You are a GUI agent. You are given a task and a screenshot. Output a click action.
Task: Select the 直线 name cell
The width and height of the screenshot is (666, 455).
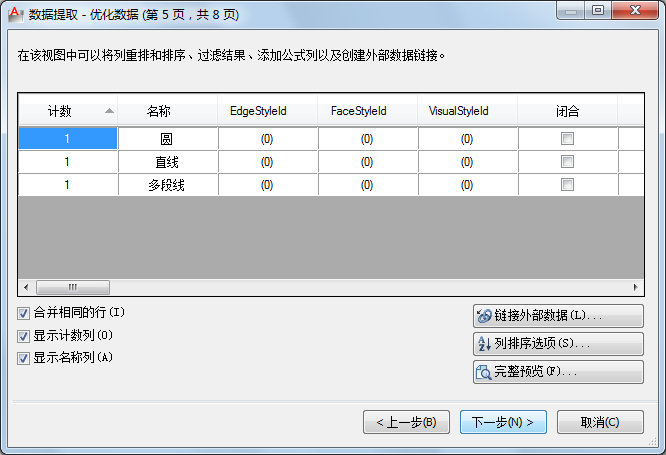pos(168,161)
